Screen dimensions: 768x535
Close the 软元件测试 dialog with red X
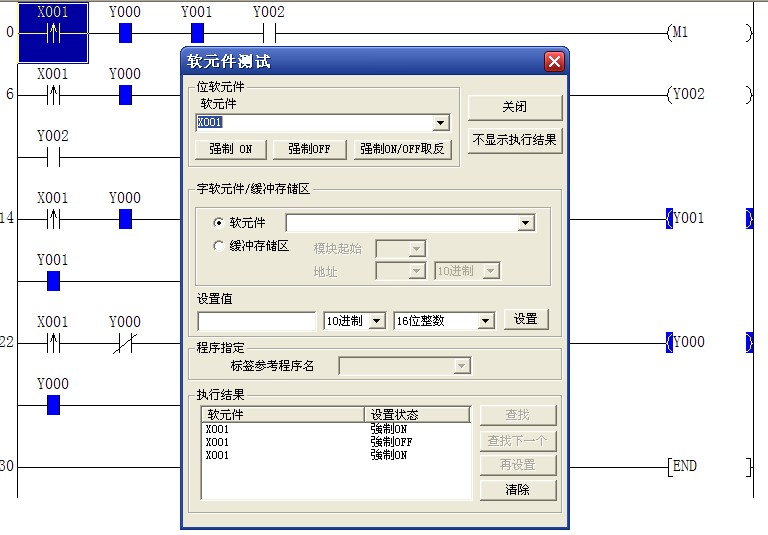pos(554,62)
